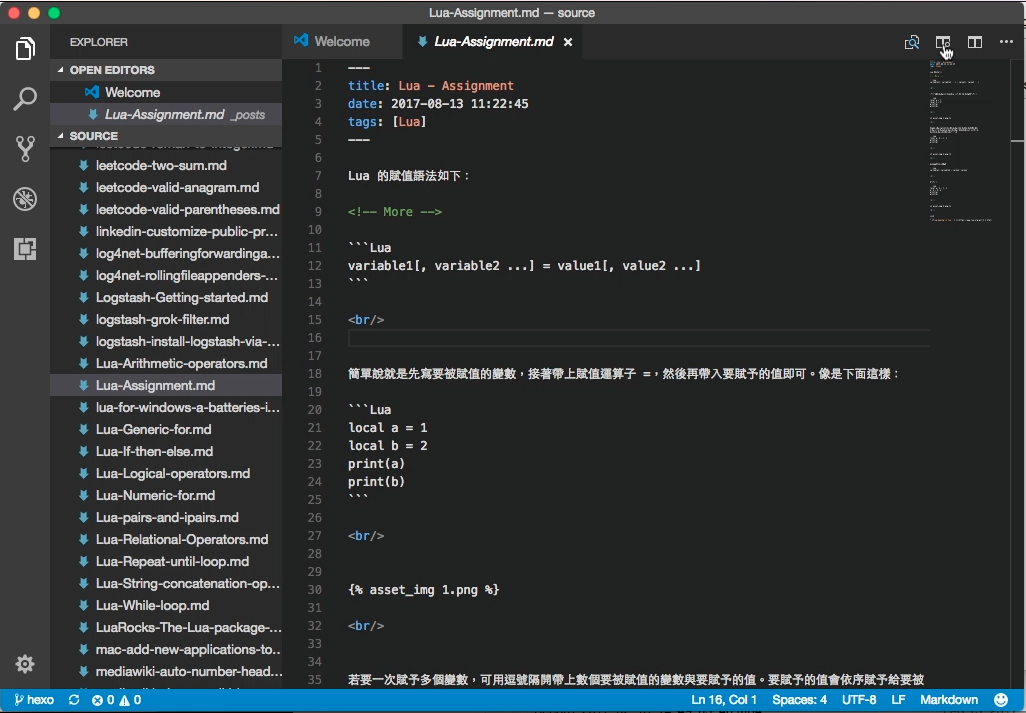Screen dimensions: 1026x713
Task: Click the synchronize changes icon in status bar
Action: 74,700
